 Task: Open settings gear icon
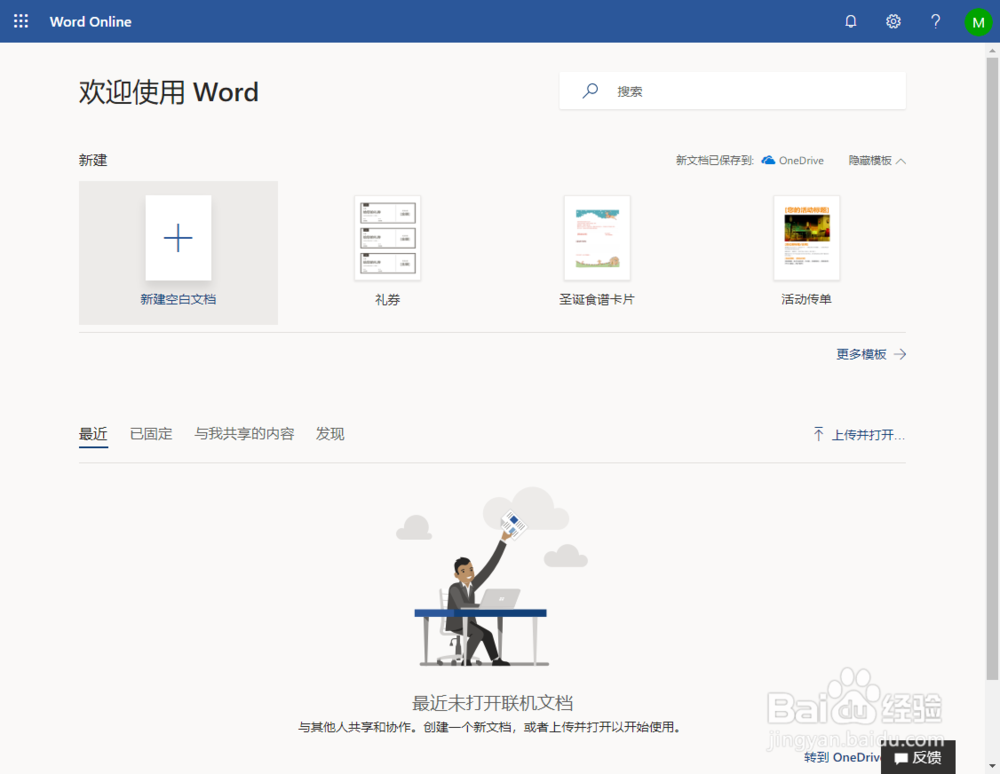[x=893, y=21]
